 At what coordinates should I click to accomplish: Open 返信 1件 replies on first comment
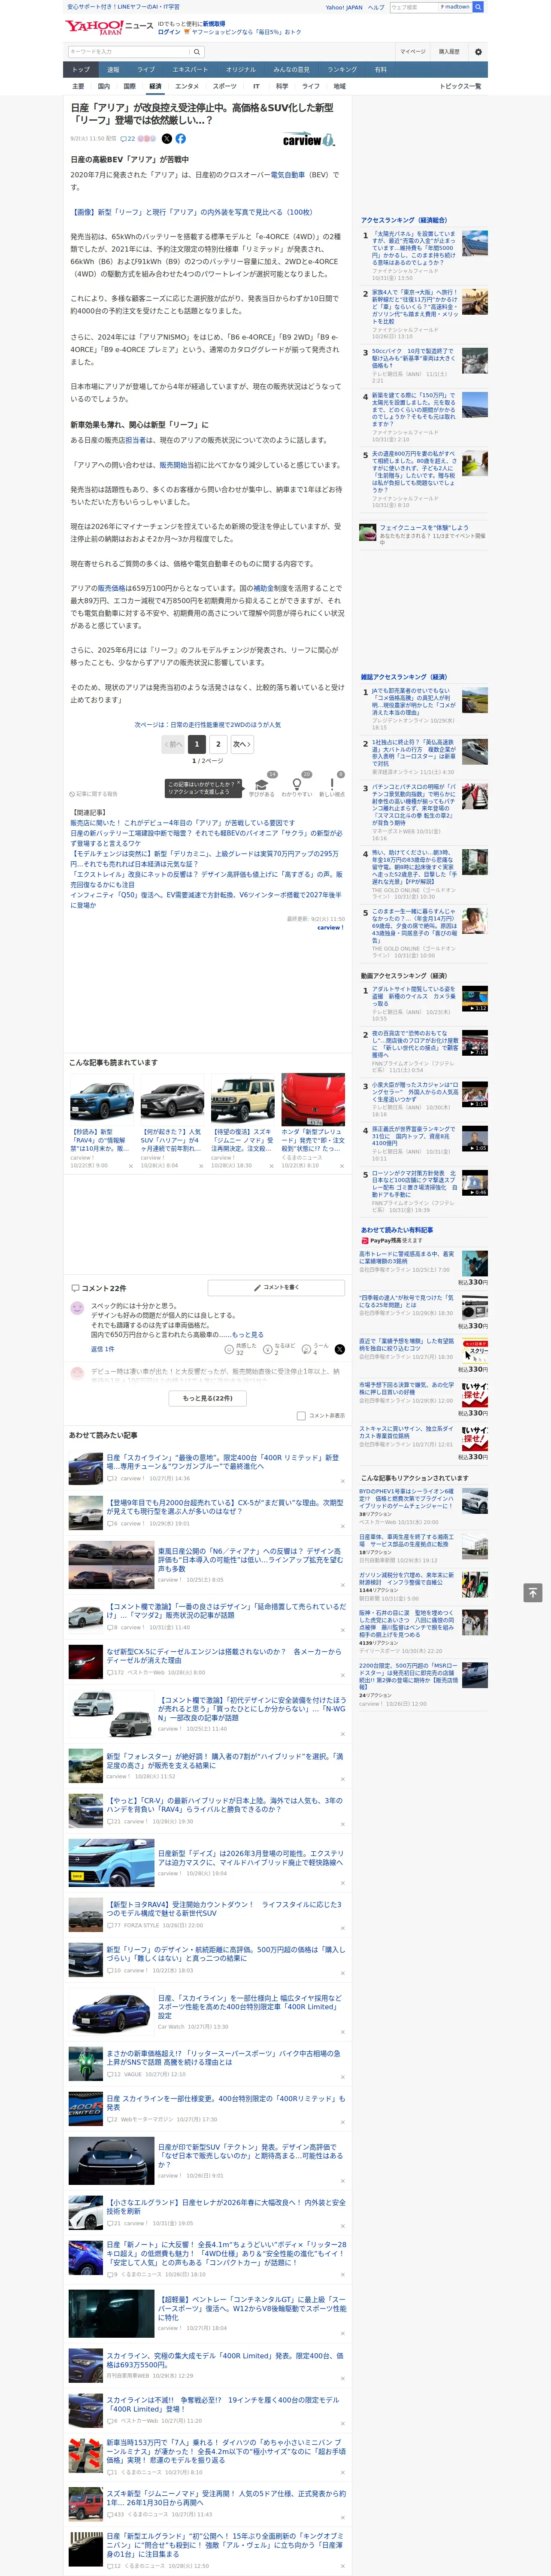[102, 1349]
